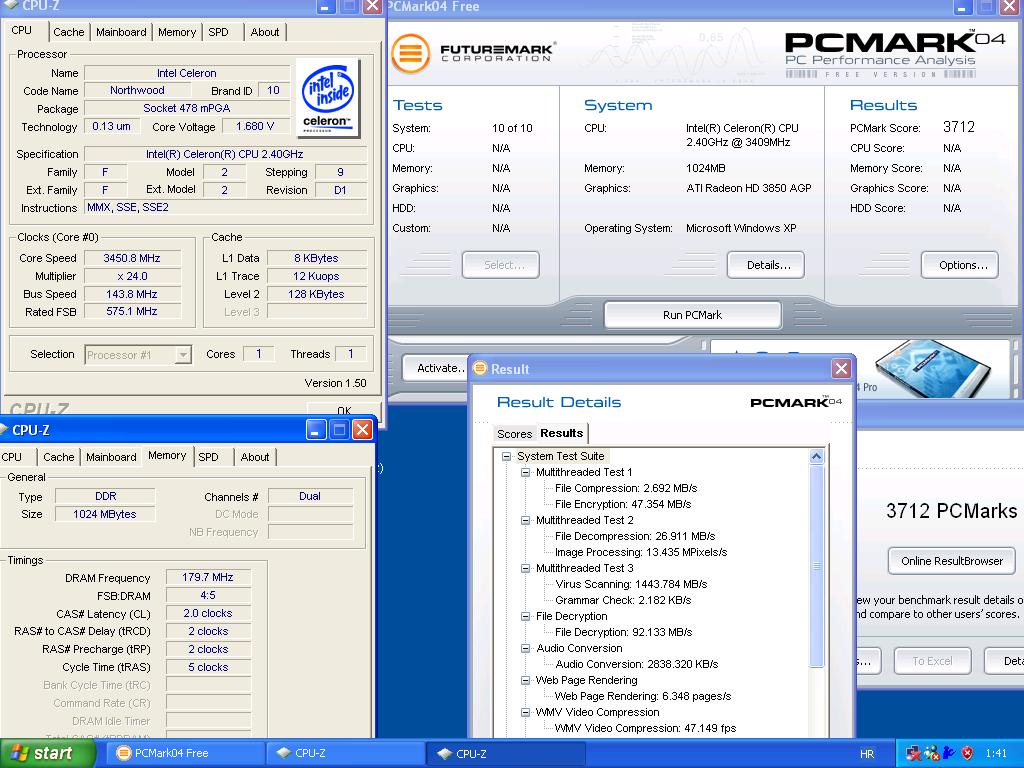Click the Run PCMark button
Image resolution: width=1024 pixels, height=768 pixels.
click(692, 315)
